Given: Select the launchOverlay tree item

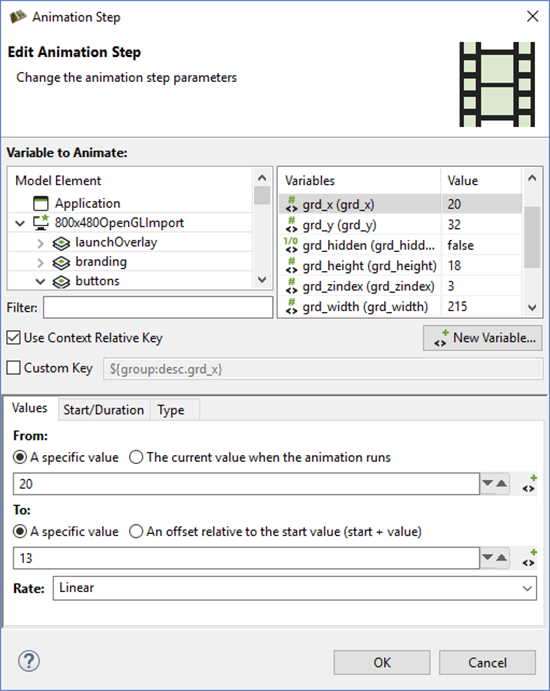Looking at the screenshot, I should [116, 242].
